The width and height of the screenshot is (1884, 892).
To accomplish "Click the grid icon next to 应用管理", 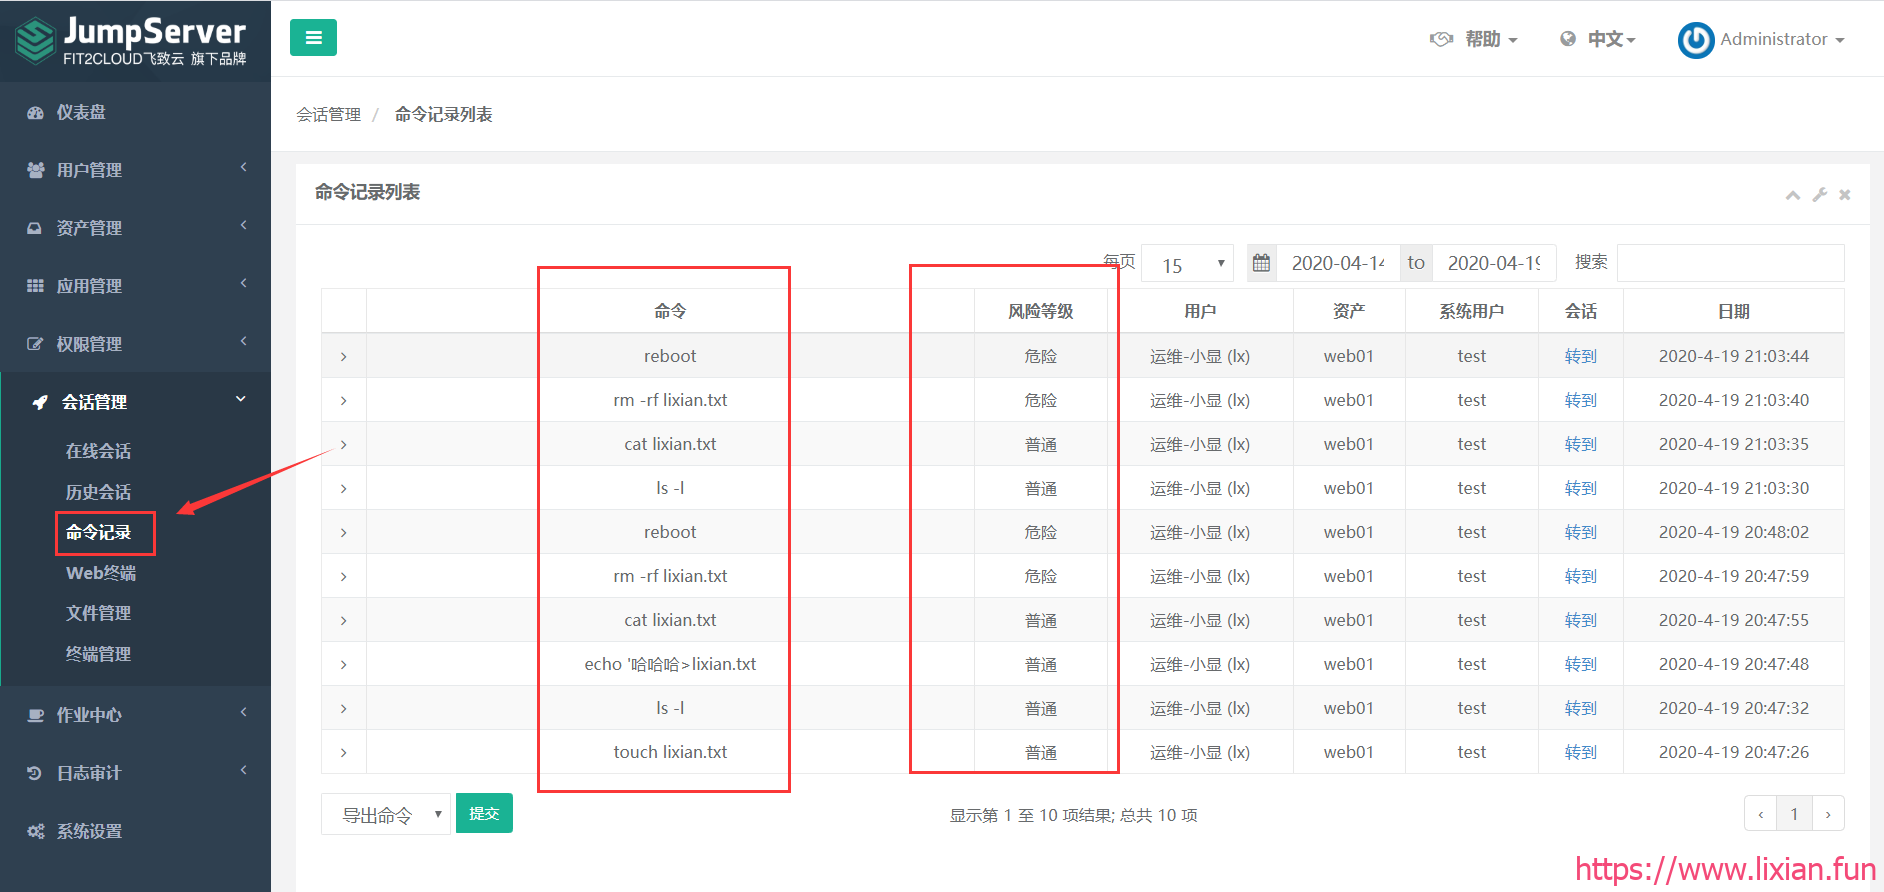I will tap(35, 287).
